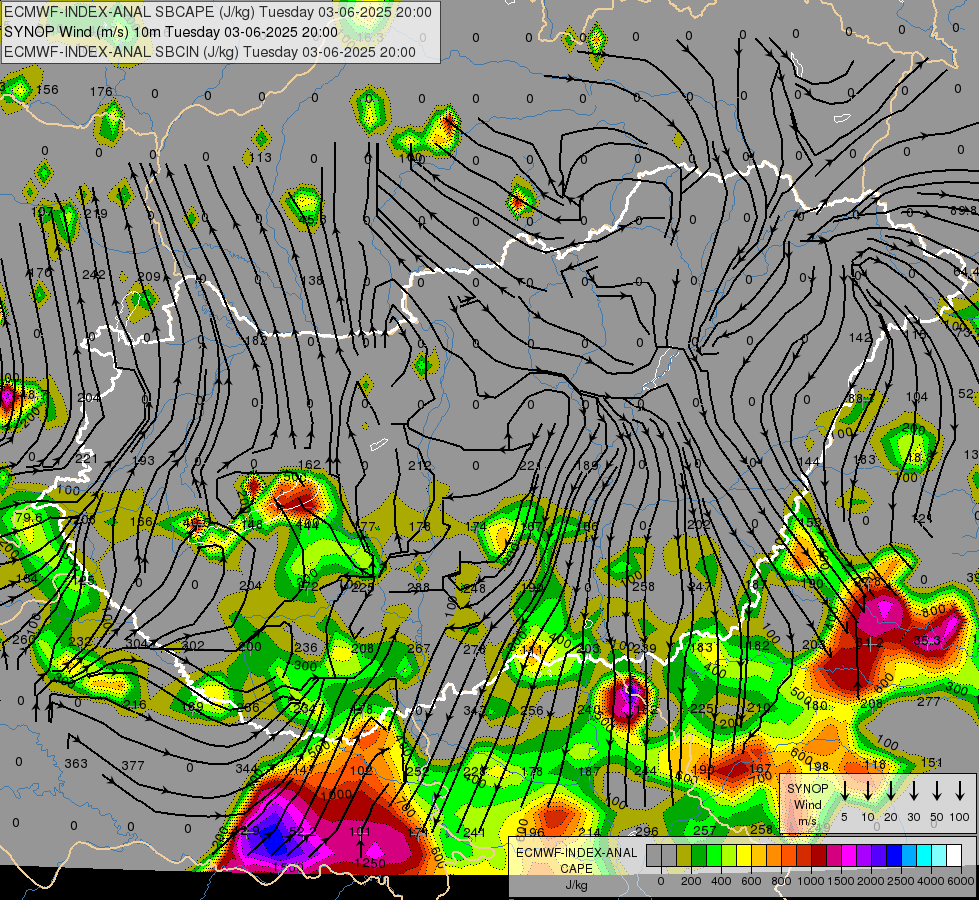979x900 pixels.
Task: Click the map value 296
Action: coord(647,831)
